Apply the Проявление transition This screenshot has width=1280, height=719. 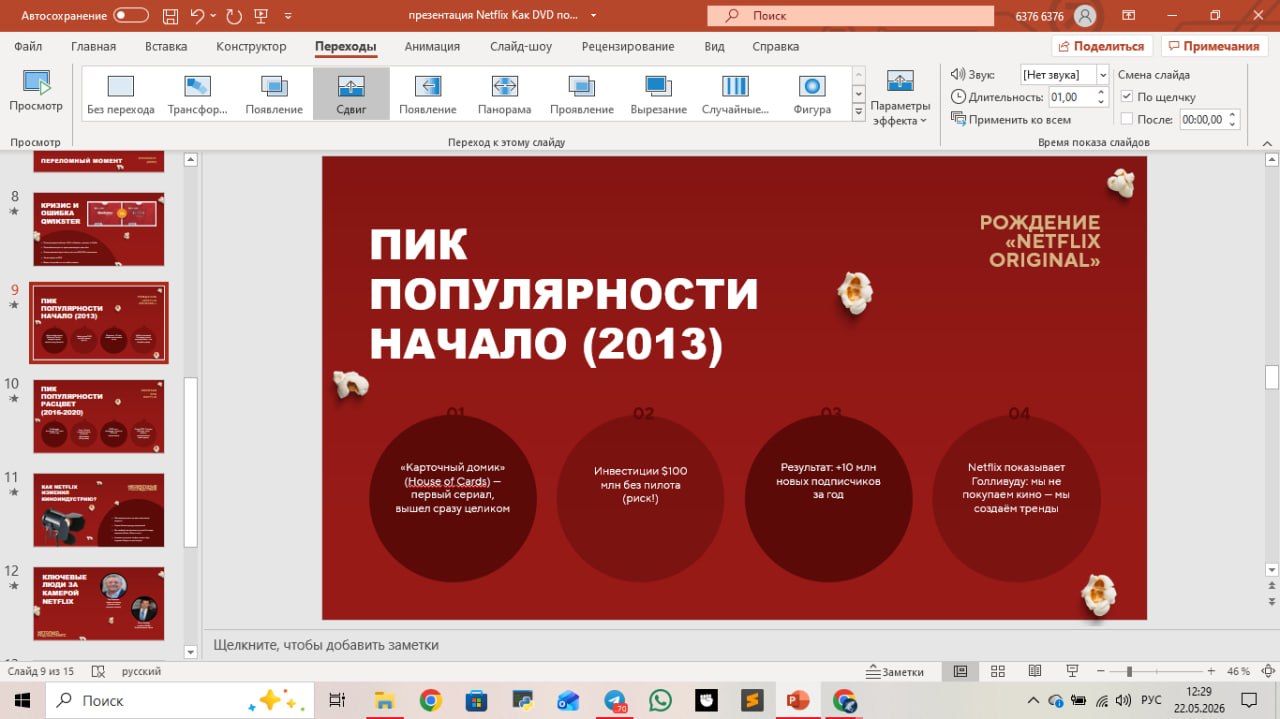pos(581,95)
